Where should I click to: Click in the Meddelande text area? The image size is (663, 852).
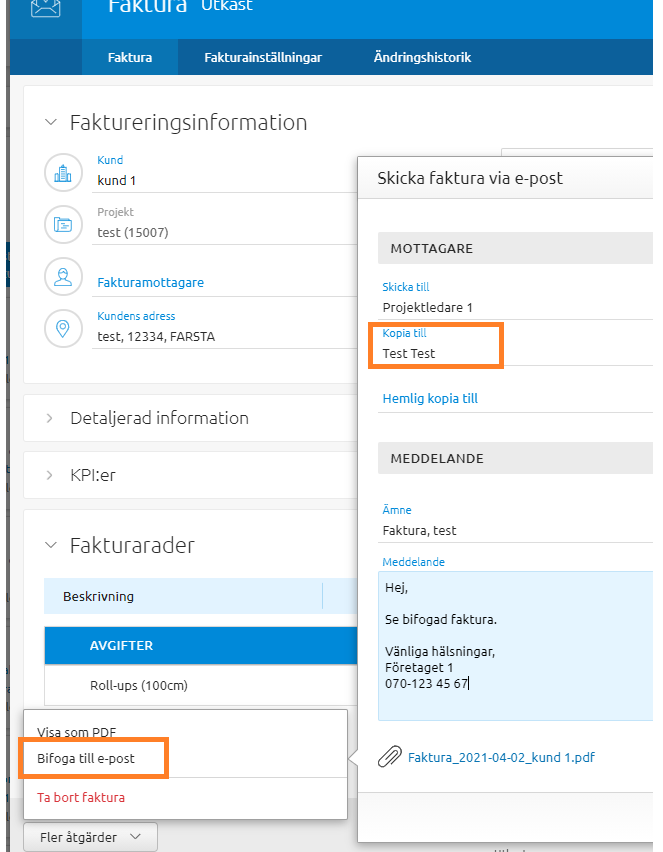pos(514,645)
